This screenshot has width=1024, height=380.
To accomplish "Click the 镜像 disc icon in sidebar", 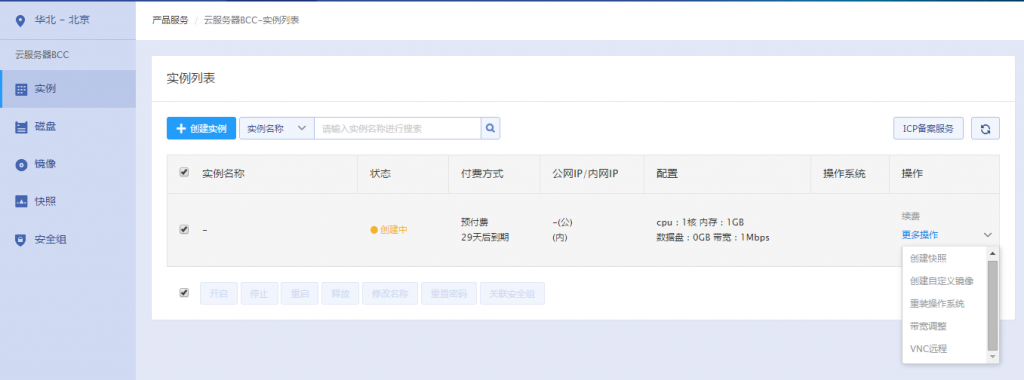I will point(21,165).
